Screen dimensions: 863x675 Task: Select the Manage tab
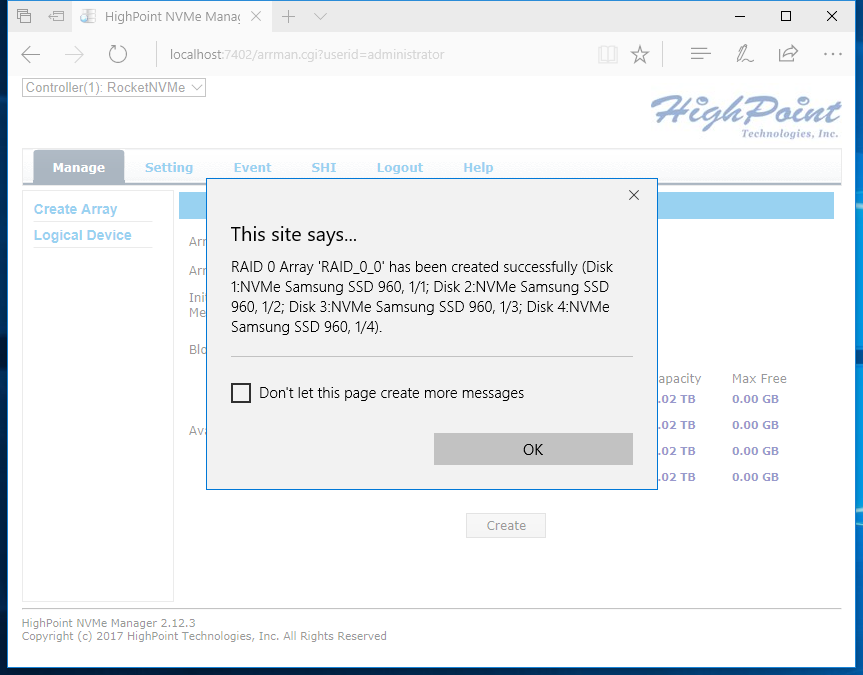79,167
